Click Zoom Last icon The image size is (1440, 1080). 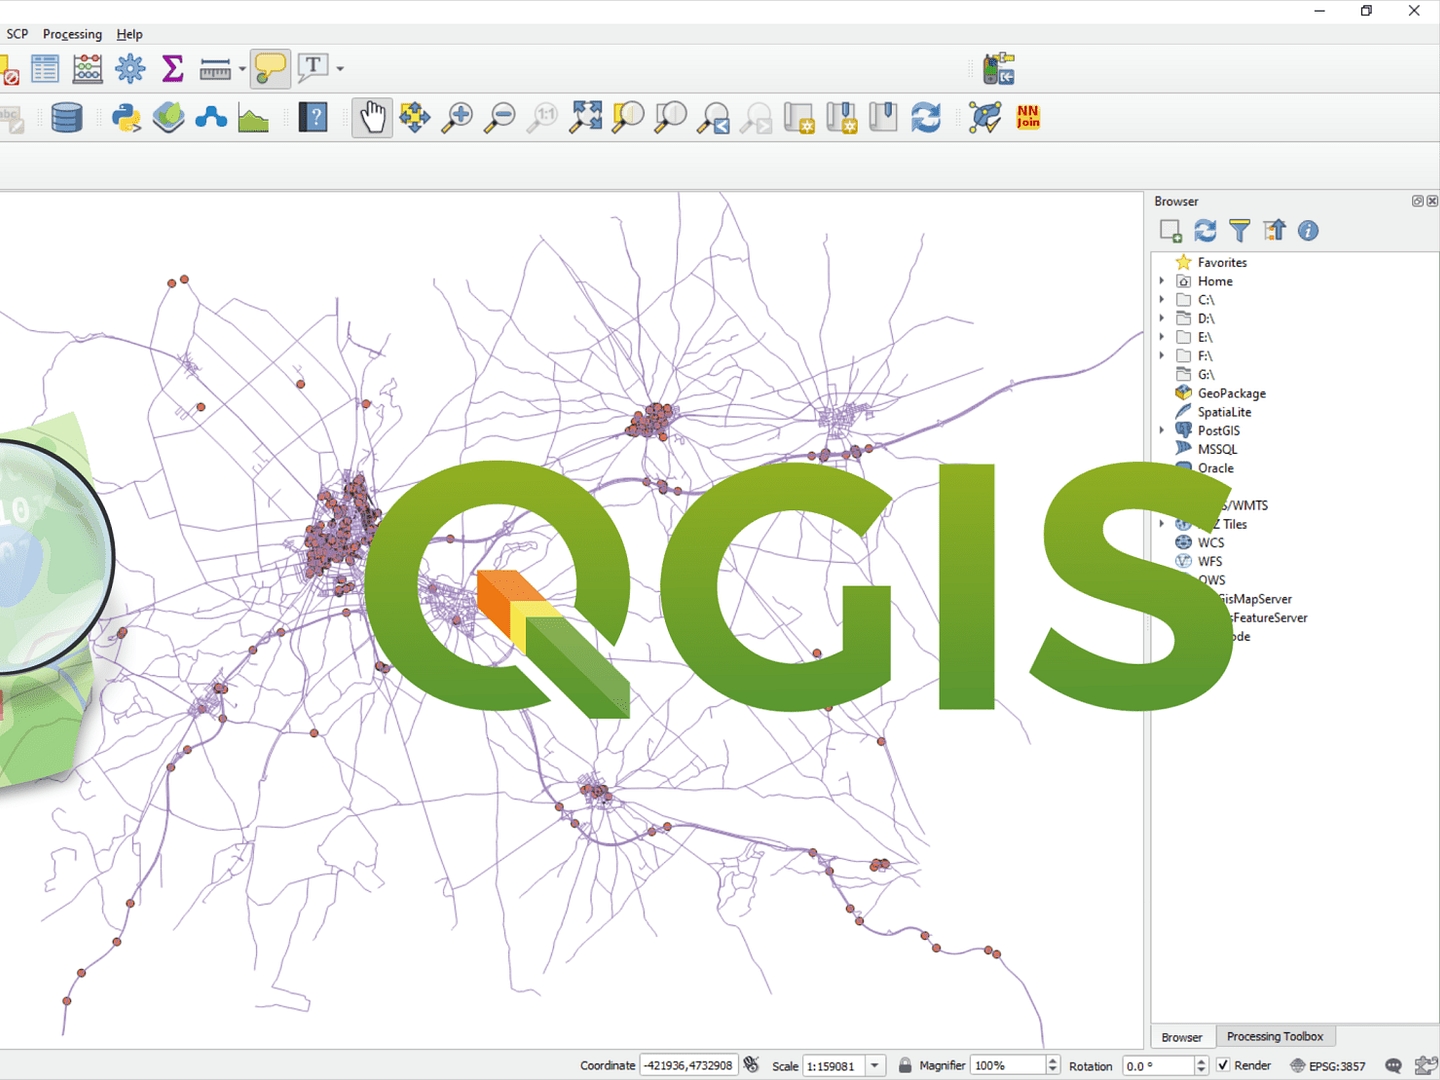[713, 118]
